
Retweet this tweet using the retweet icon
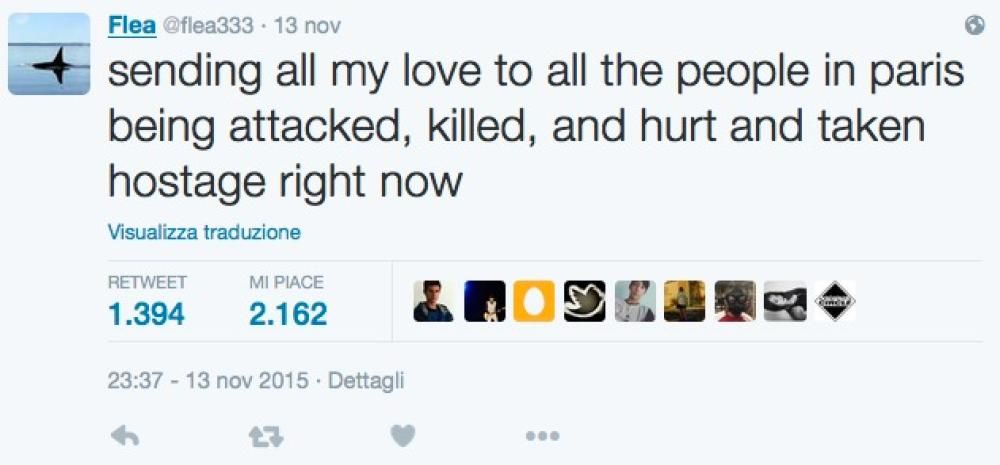(265, 436)
